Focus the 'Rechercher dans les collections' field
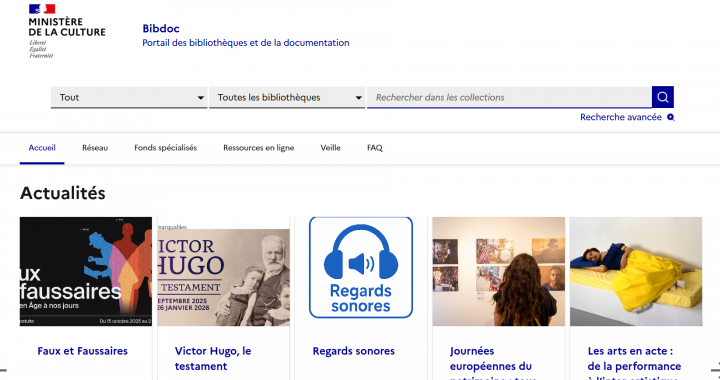720x380 pixels. pyautogui.click(x=509, y=97)
